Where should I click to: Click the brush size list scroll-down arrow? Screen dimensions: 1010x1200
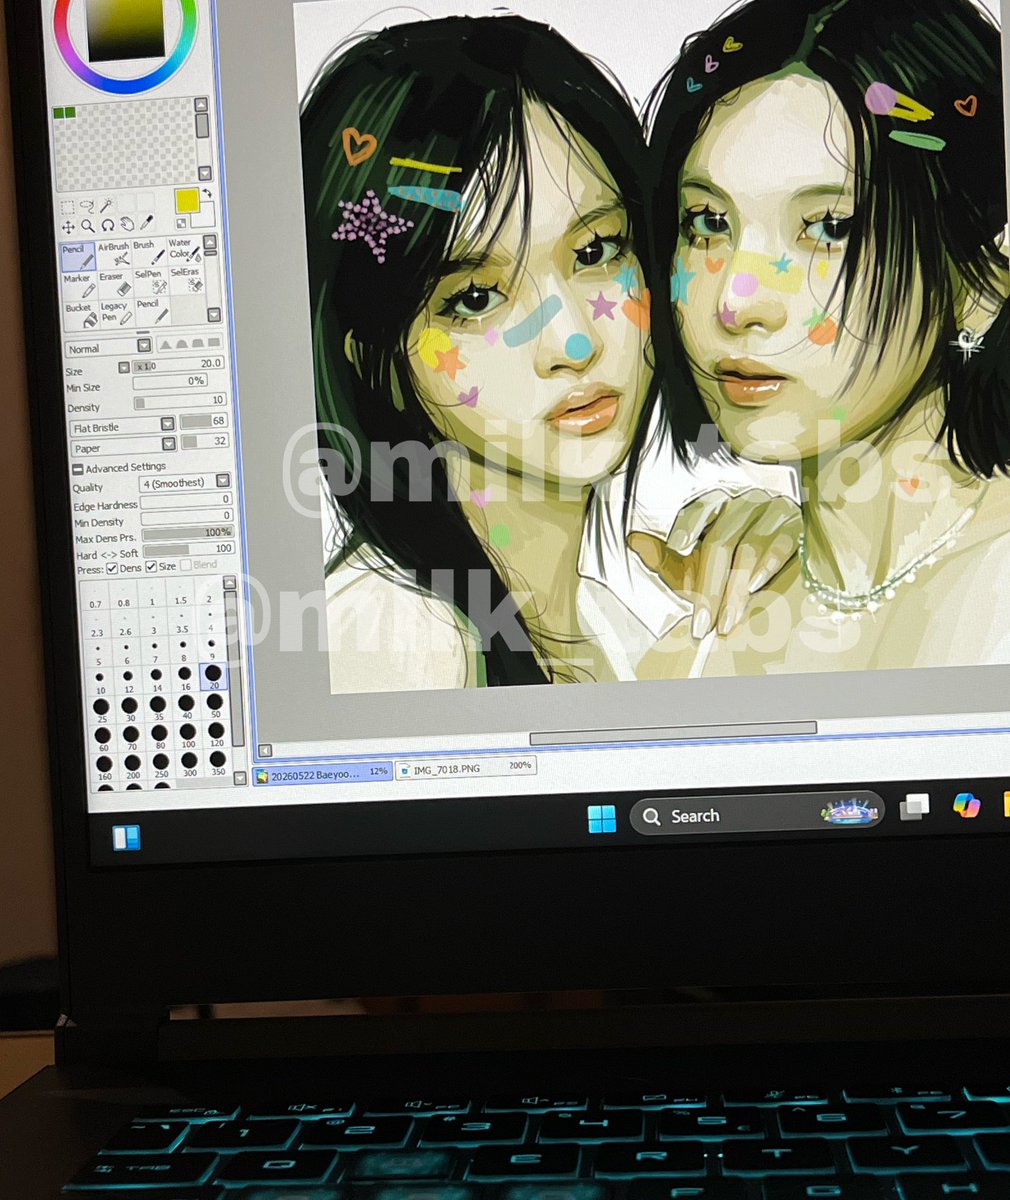click(x=240, y=778)
